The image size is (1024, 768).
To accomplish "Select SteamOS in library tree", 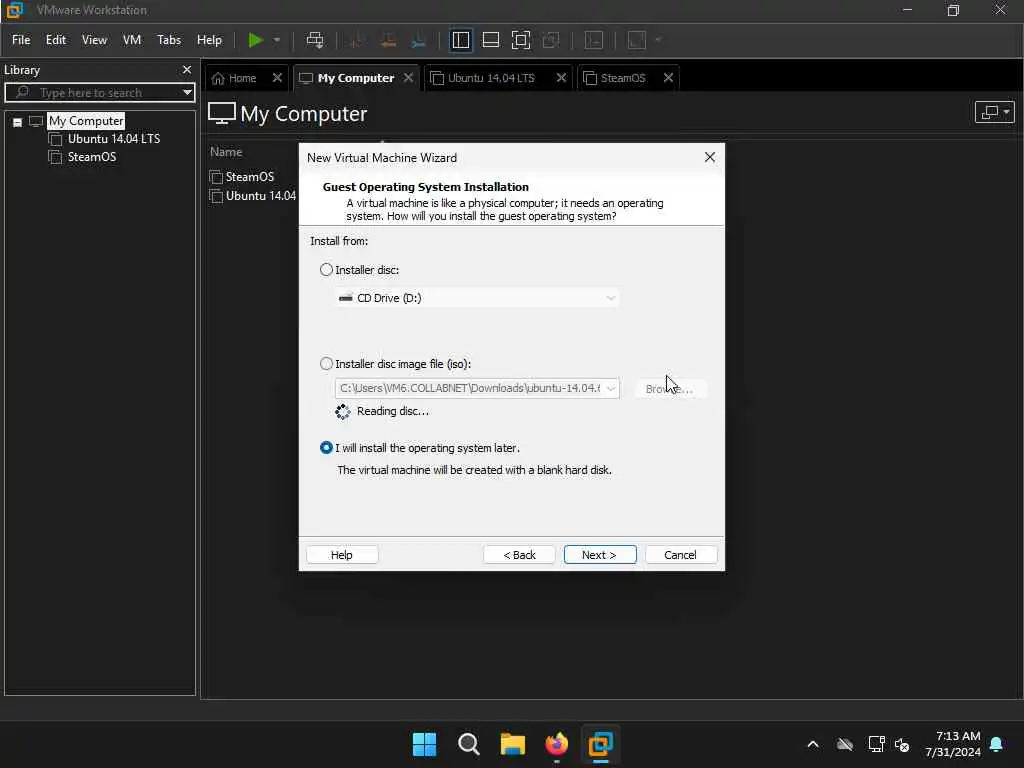I will pyautogui.click(x=91, y=157).
